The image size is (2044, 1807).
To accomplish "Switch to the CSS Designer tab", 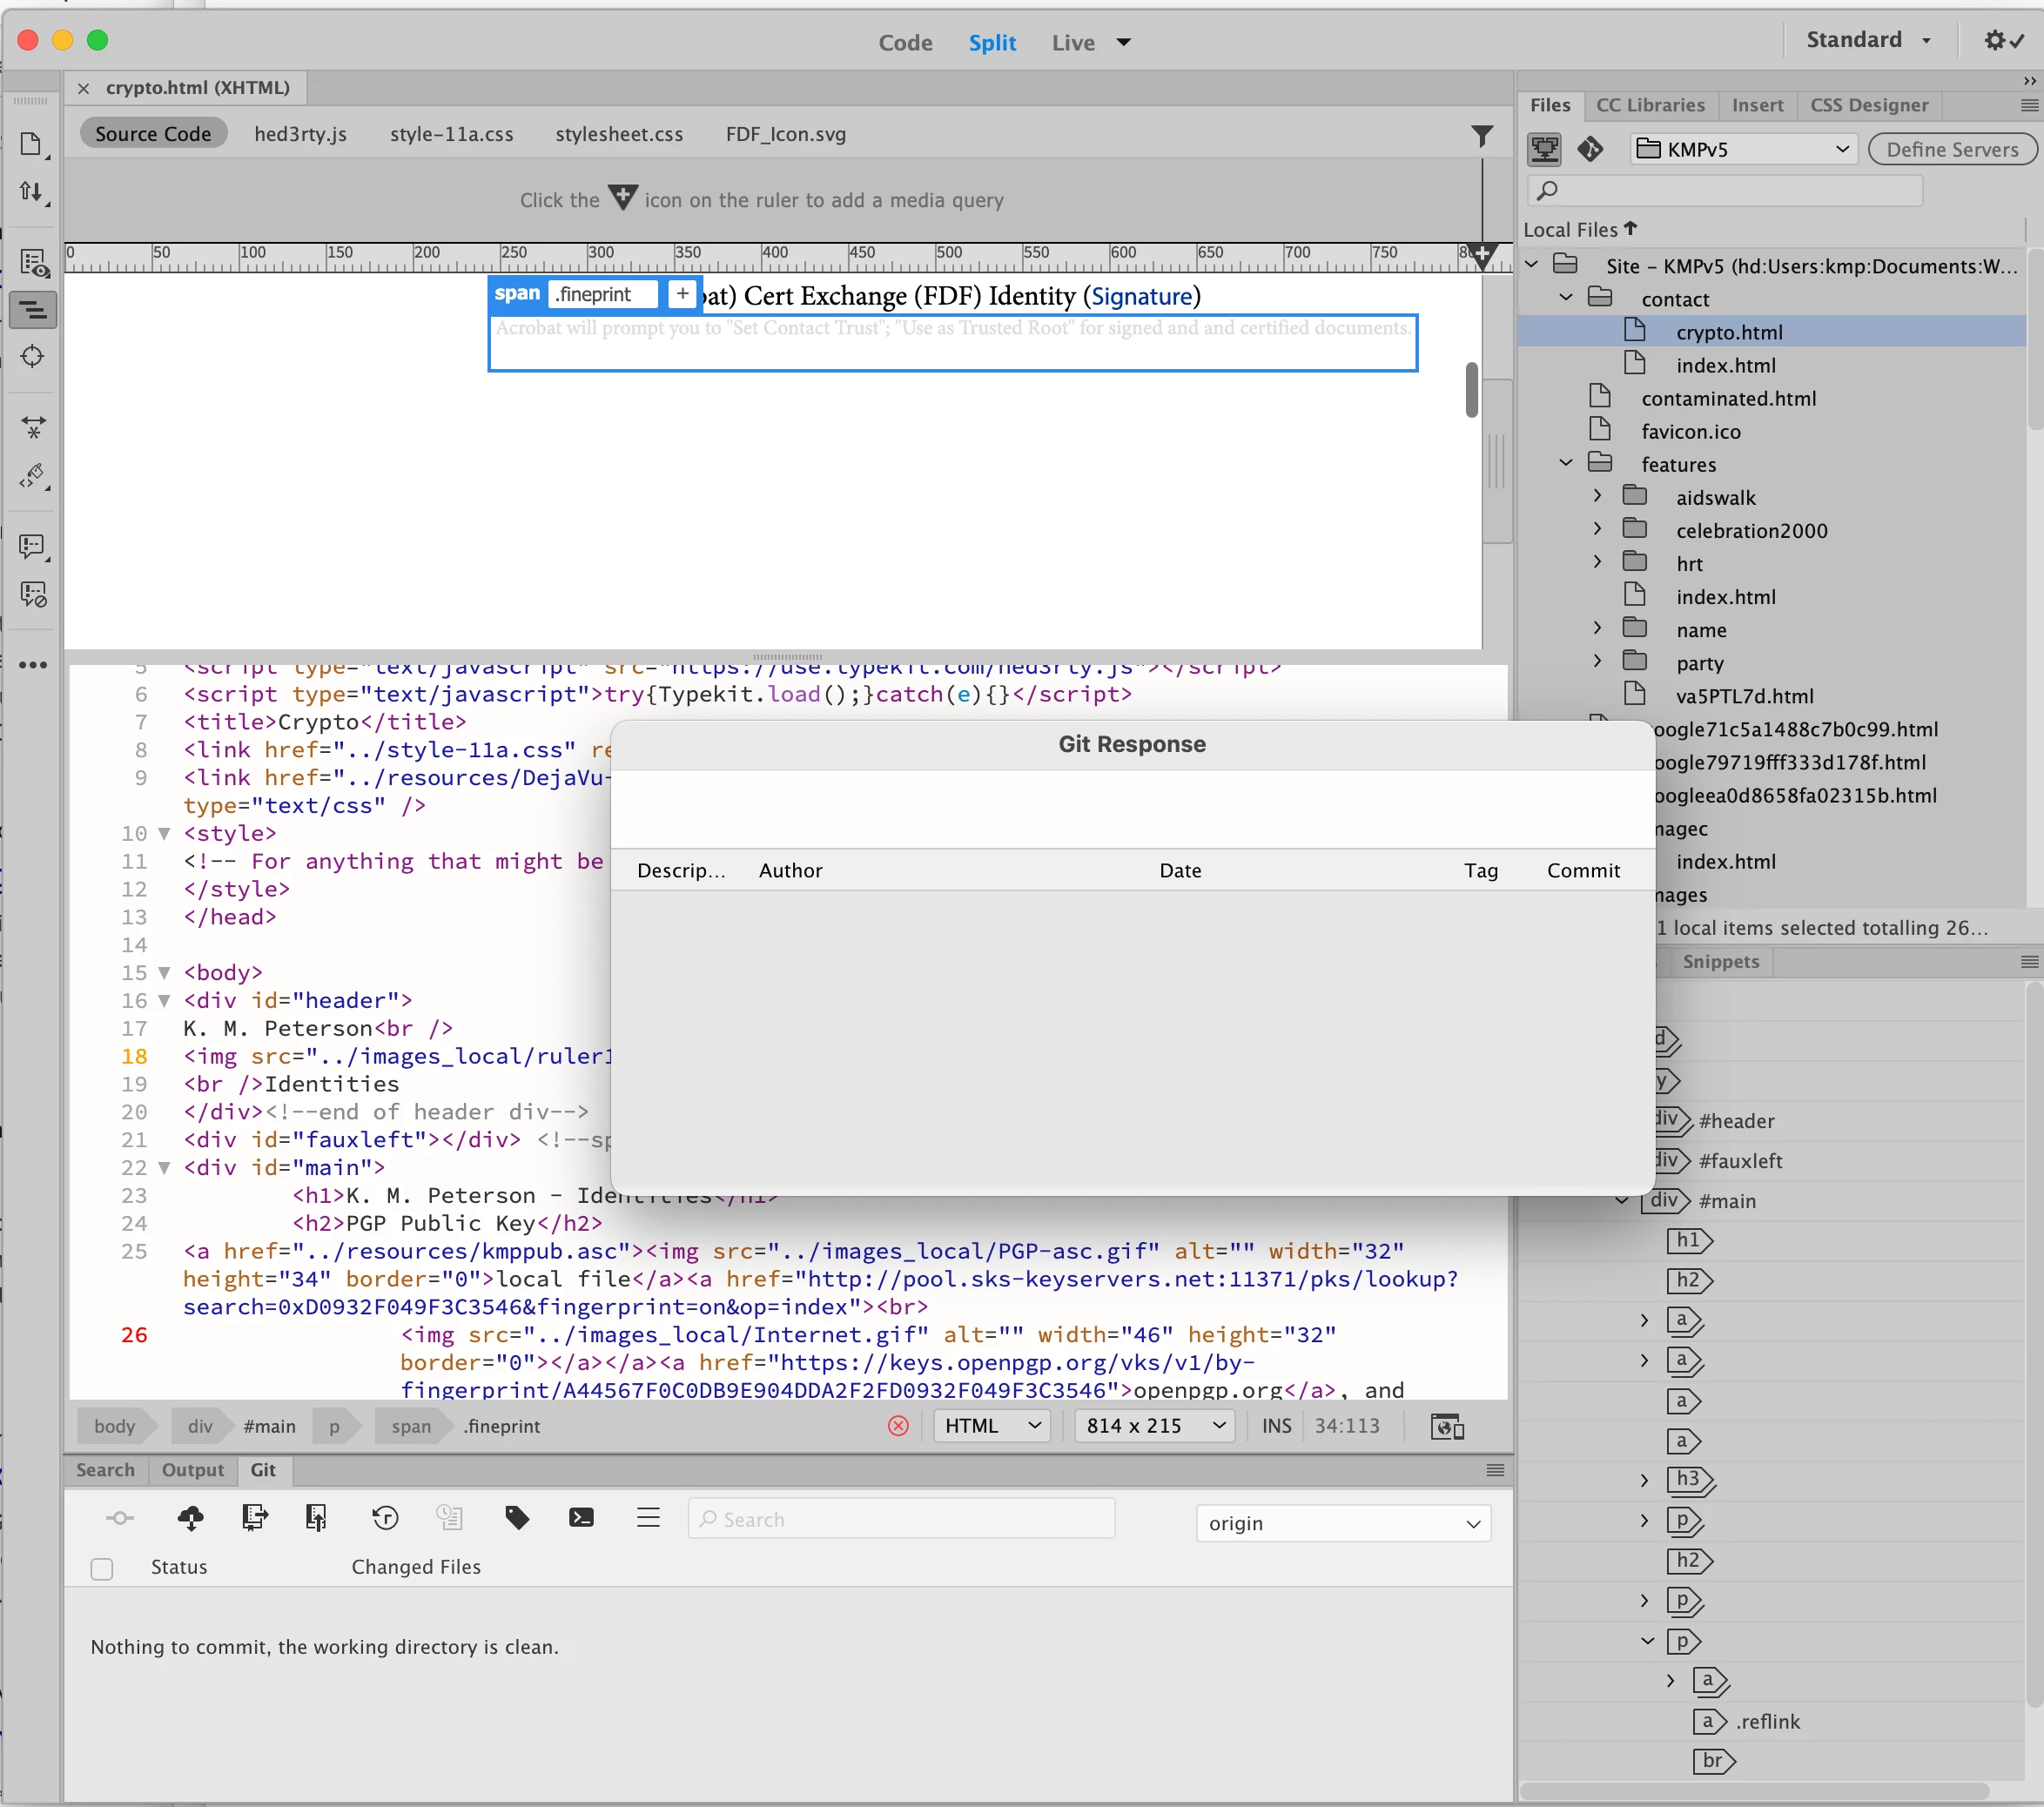I will pyautogui.click(x=1868, y=105).
